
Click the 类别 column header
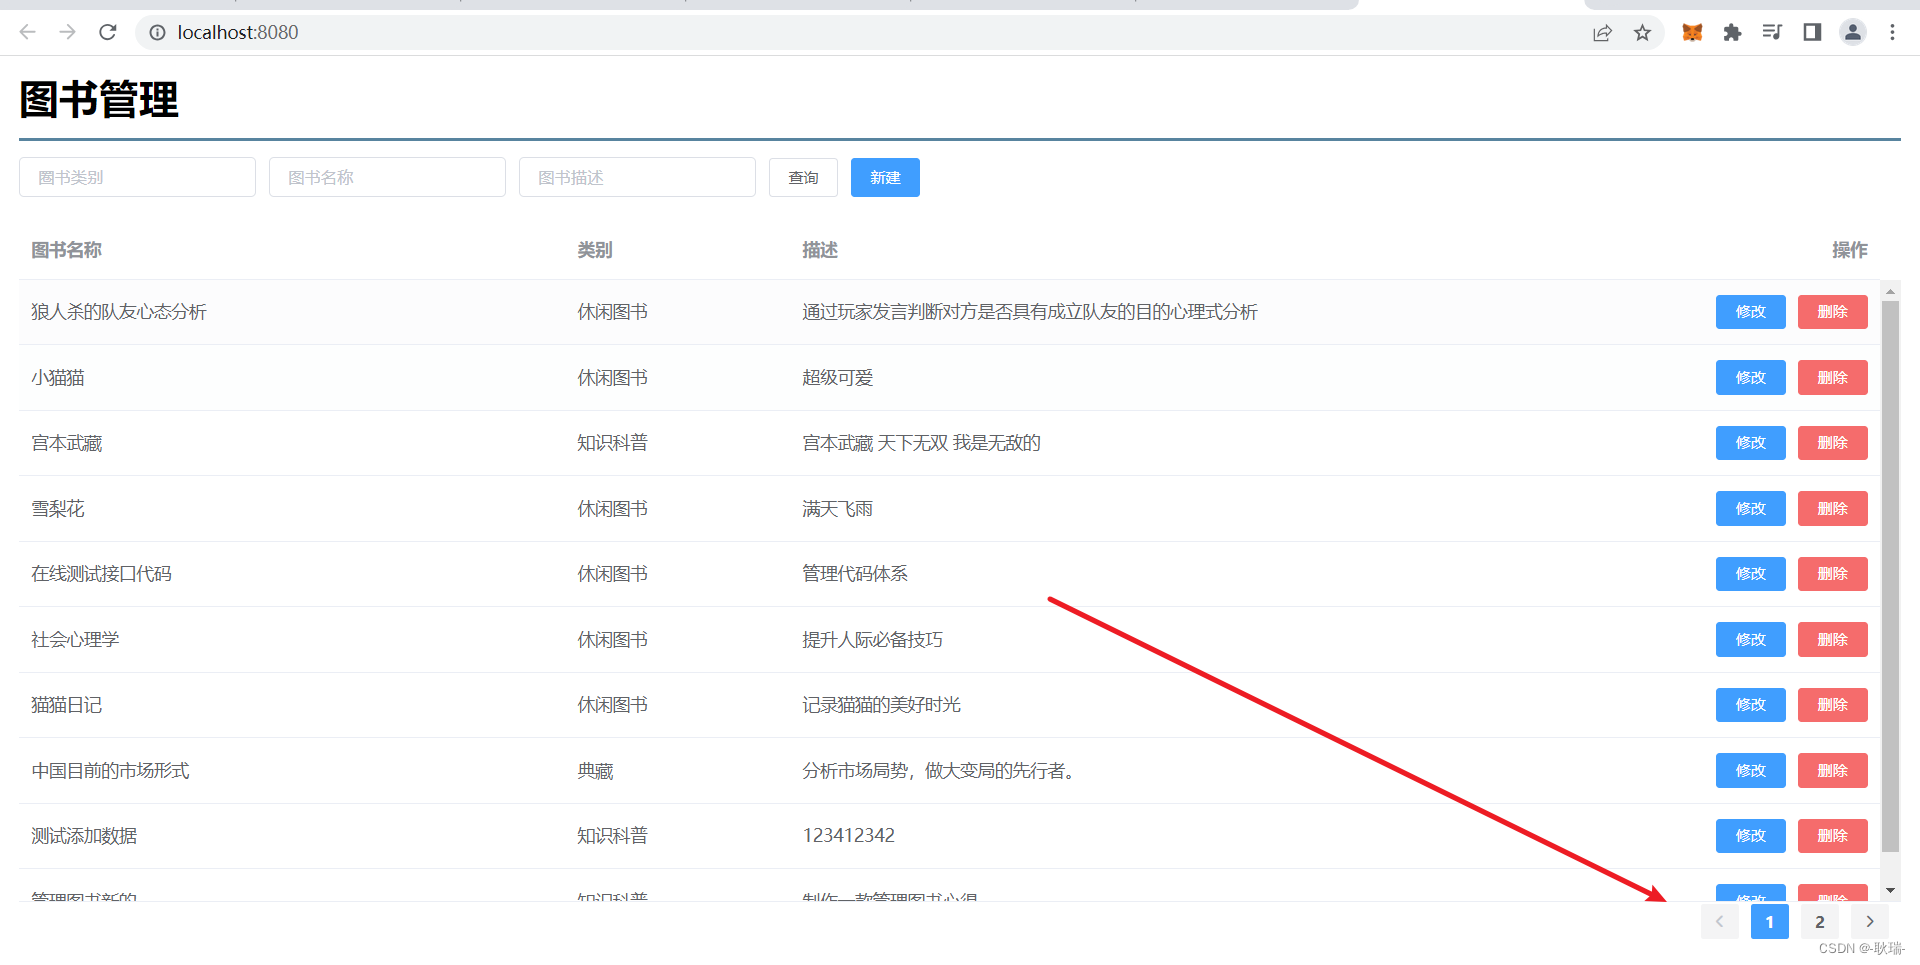click(595, 250)
